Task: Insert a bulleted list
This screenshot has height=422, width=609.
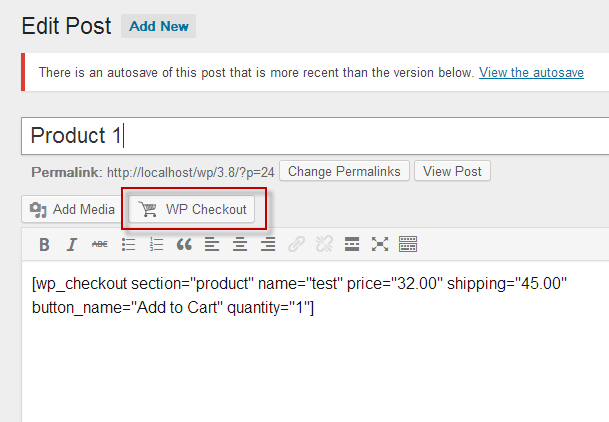Action: point(129,245)
